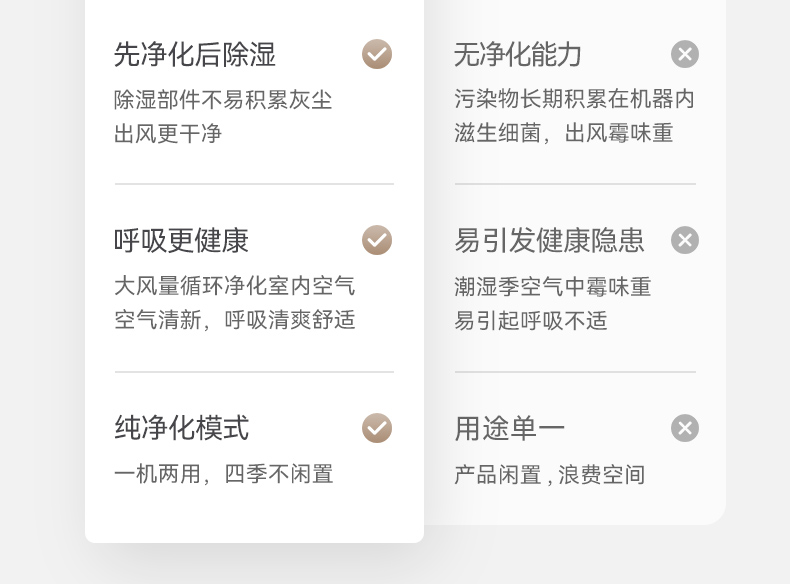The image size is (790, 584).
Task: Select the 先净化后除湿 heading
Action: click(195, 54)
